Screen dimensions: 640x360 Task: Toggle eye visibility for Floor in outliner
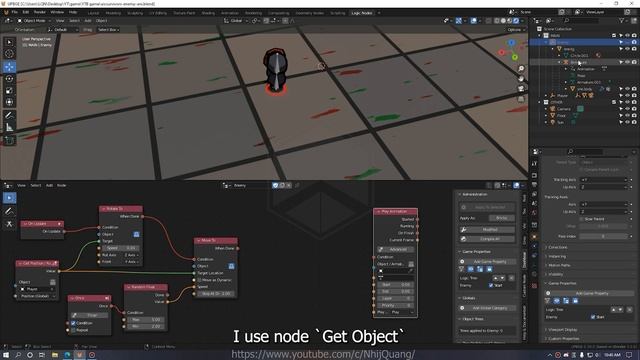pos(627,116)
